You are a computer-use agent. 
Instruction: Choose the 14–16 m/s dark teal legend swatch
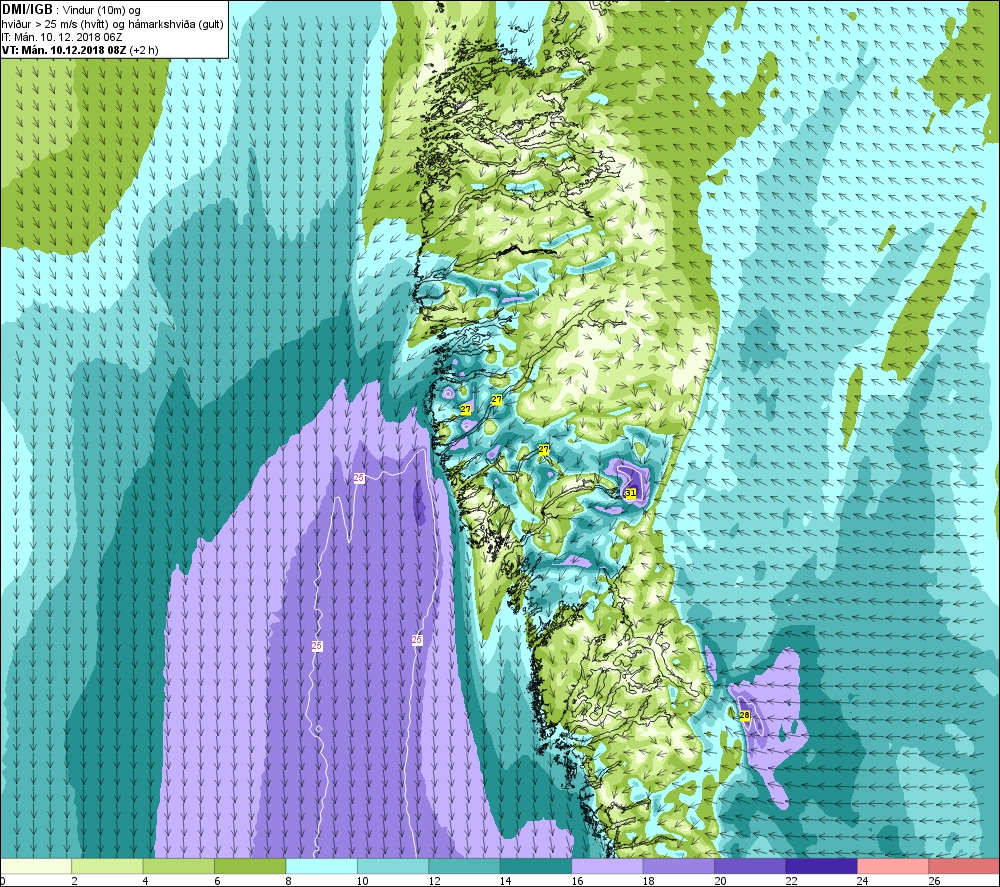pos(536,866)
